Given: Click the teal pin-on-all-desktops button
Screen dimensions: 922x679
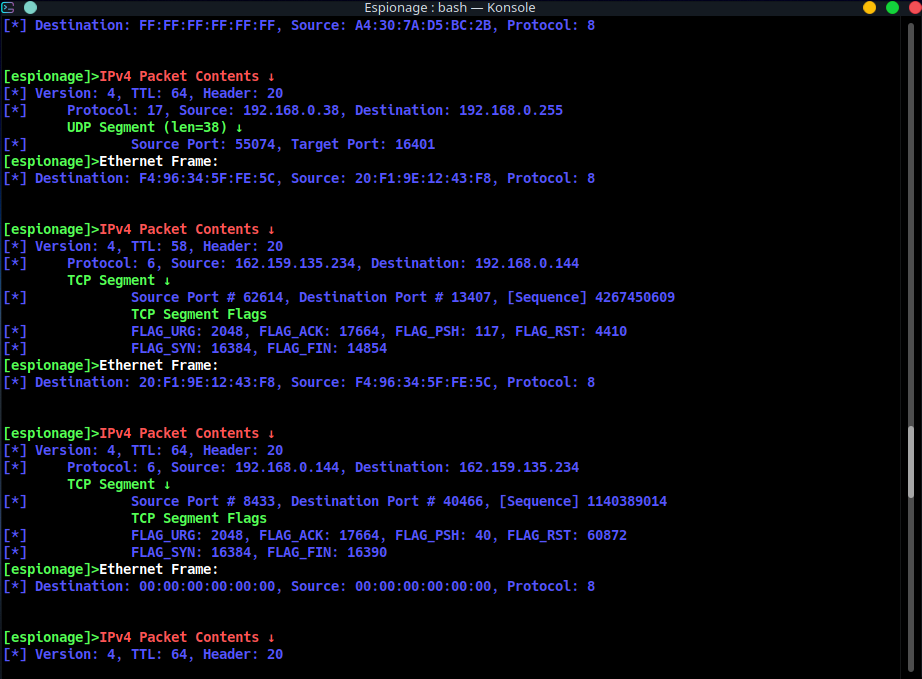Looking at the screenshot, I should pyautogui.click(x=30, y=8).
